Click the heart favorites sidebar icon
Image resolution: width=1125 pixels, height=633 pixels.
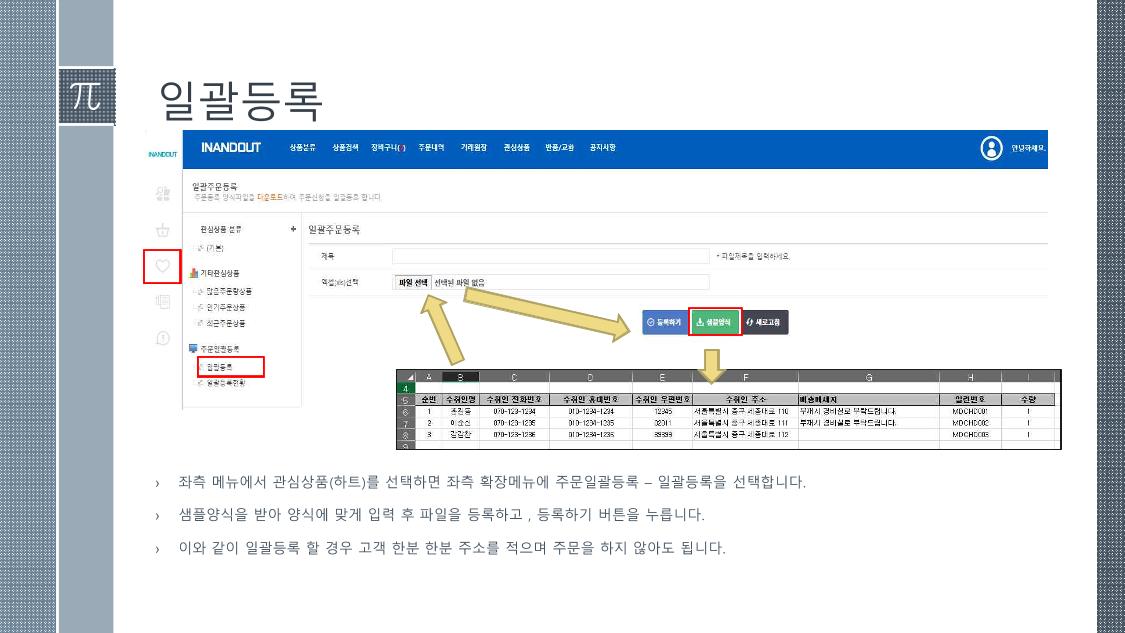(163, 266)
